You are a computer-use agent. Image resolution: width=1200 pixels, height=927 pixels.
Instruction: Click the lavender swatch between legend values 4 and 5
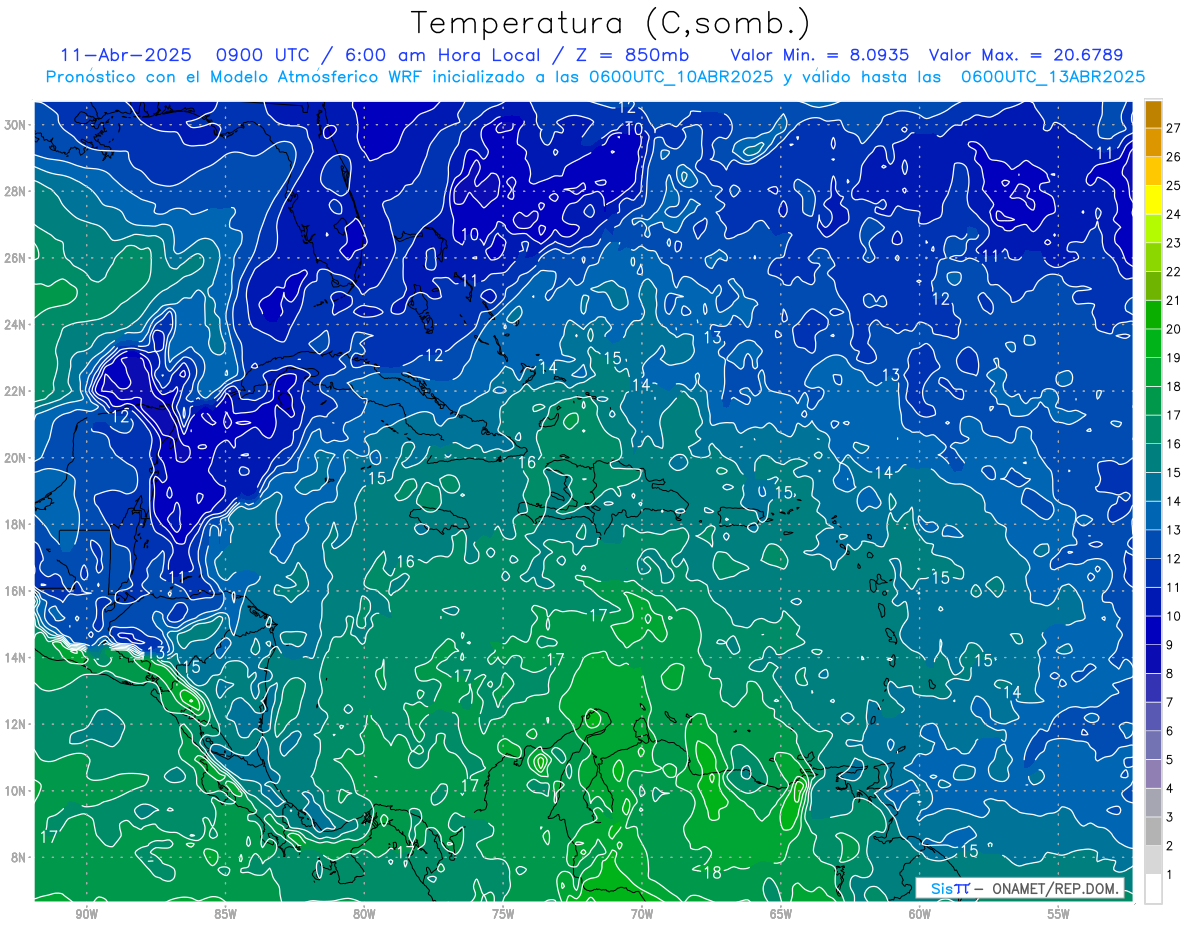1153,773
